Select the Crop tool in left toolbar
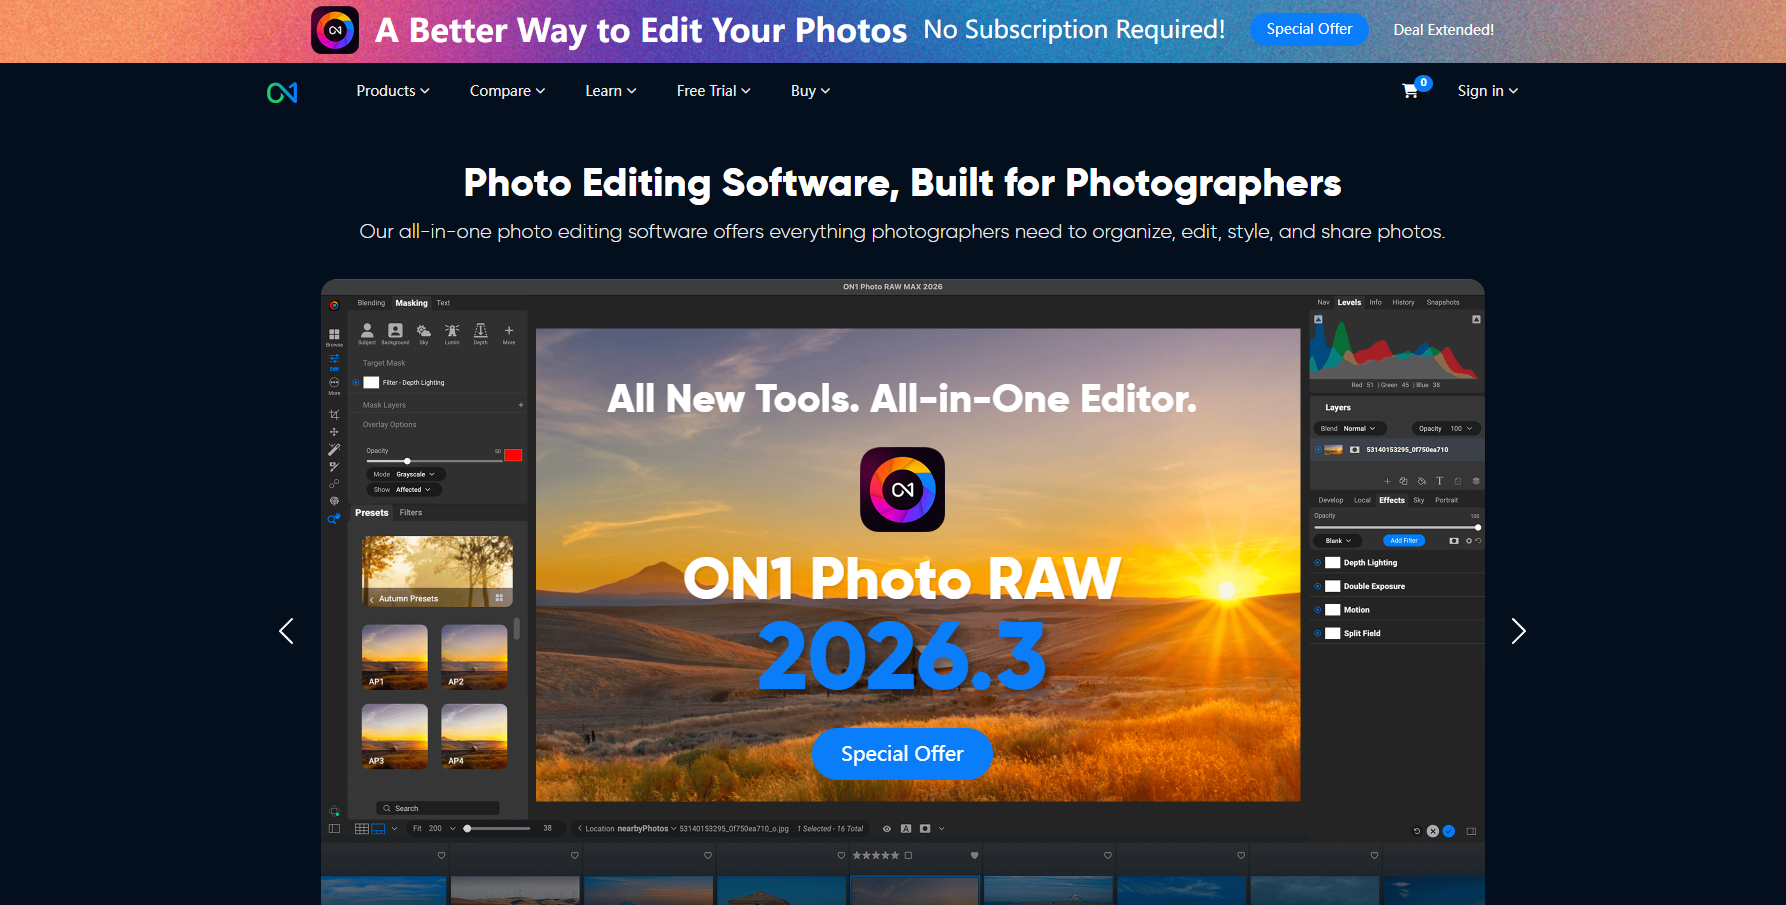The height and width of the screenshot is (905, 1786). coord(334,414)
